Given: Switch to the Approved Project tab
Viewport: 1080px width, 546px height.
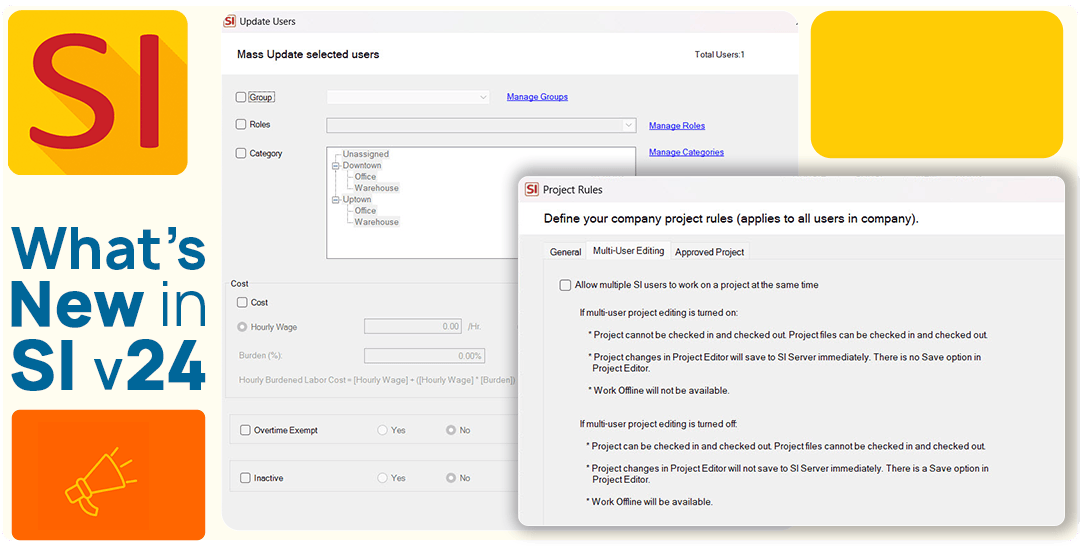Looking at the screenshot, I should [709, 252].
